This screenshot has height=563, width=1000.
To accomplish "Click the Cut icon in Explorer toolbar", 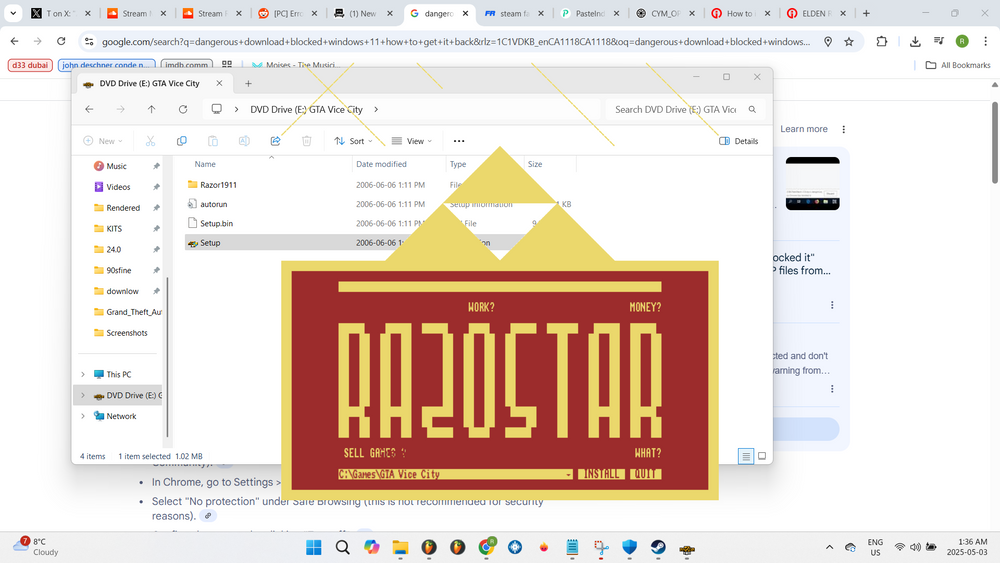I will [151, 141].
